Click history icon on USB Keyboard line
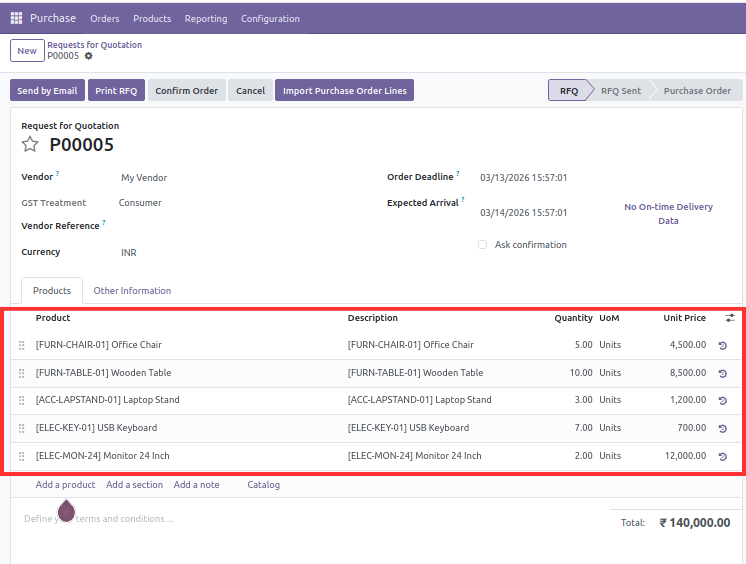Screen dimensions: 746x564 click(x=723, y=429)
